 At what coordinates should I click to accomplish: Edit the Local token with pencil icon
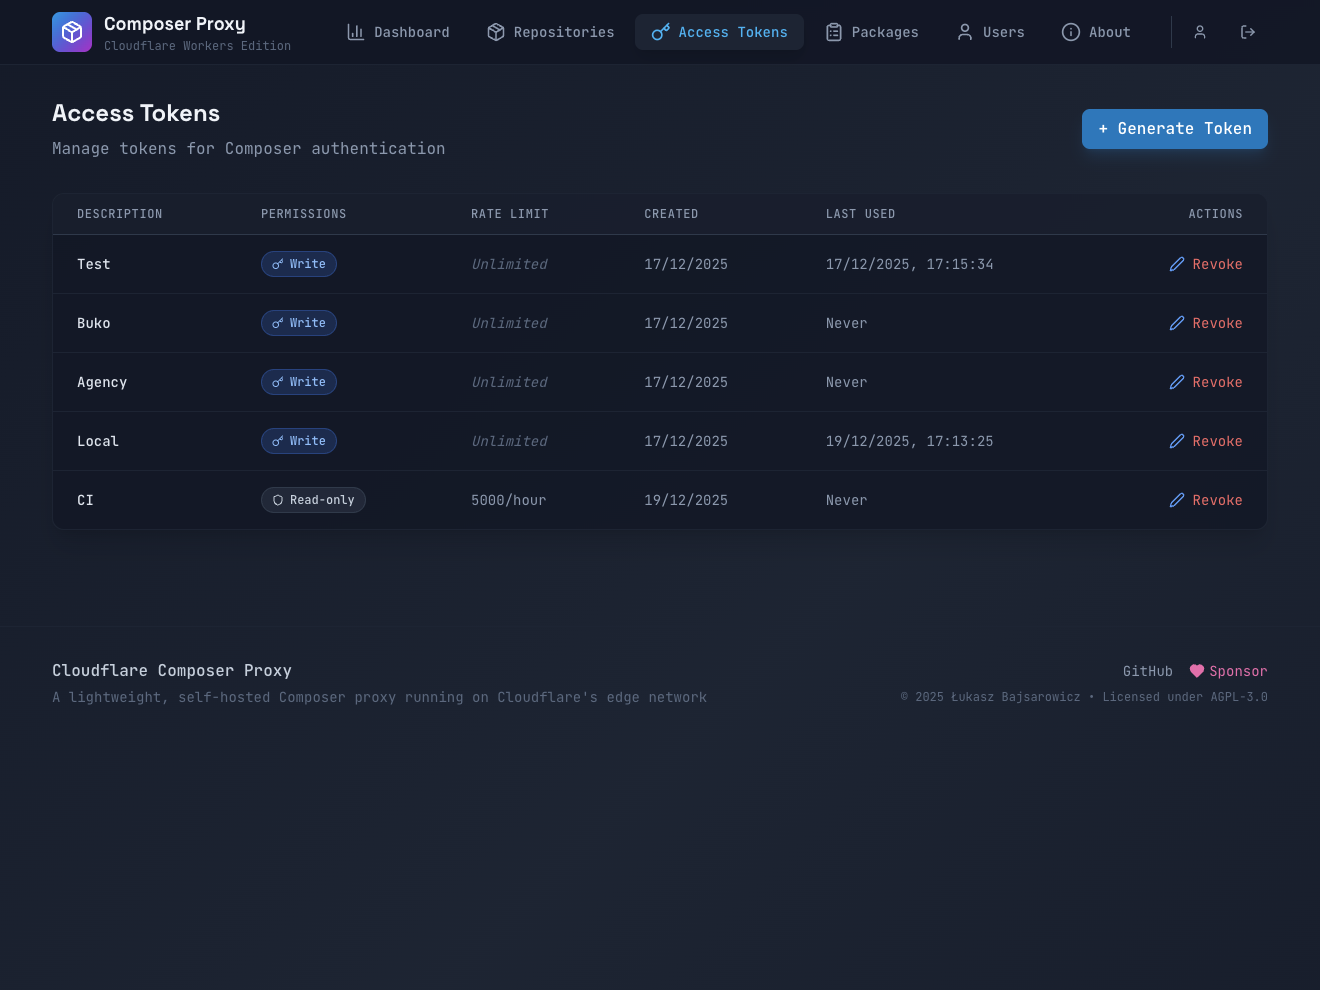pos(1177,441)
